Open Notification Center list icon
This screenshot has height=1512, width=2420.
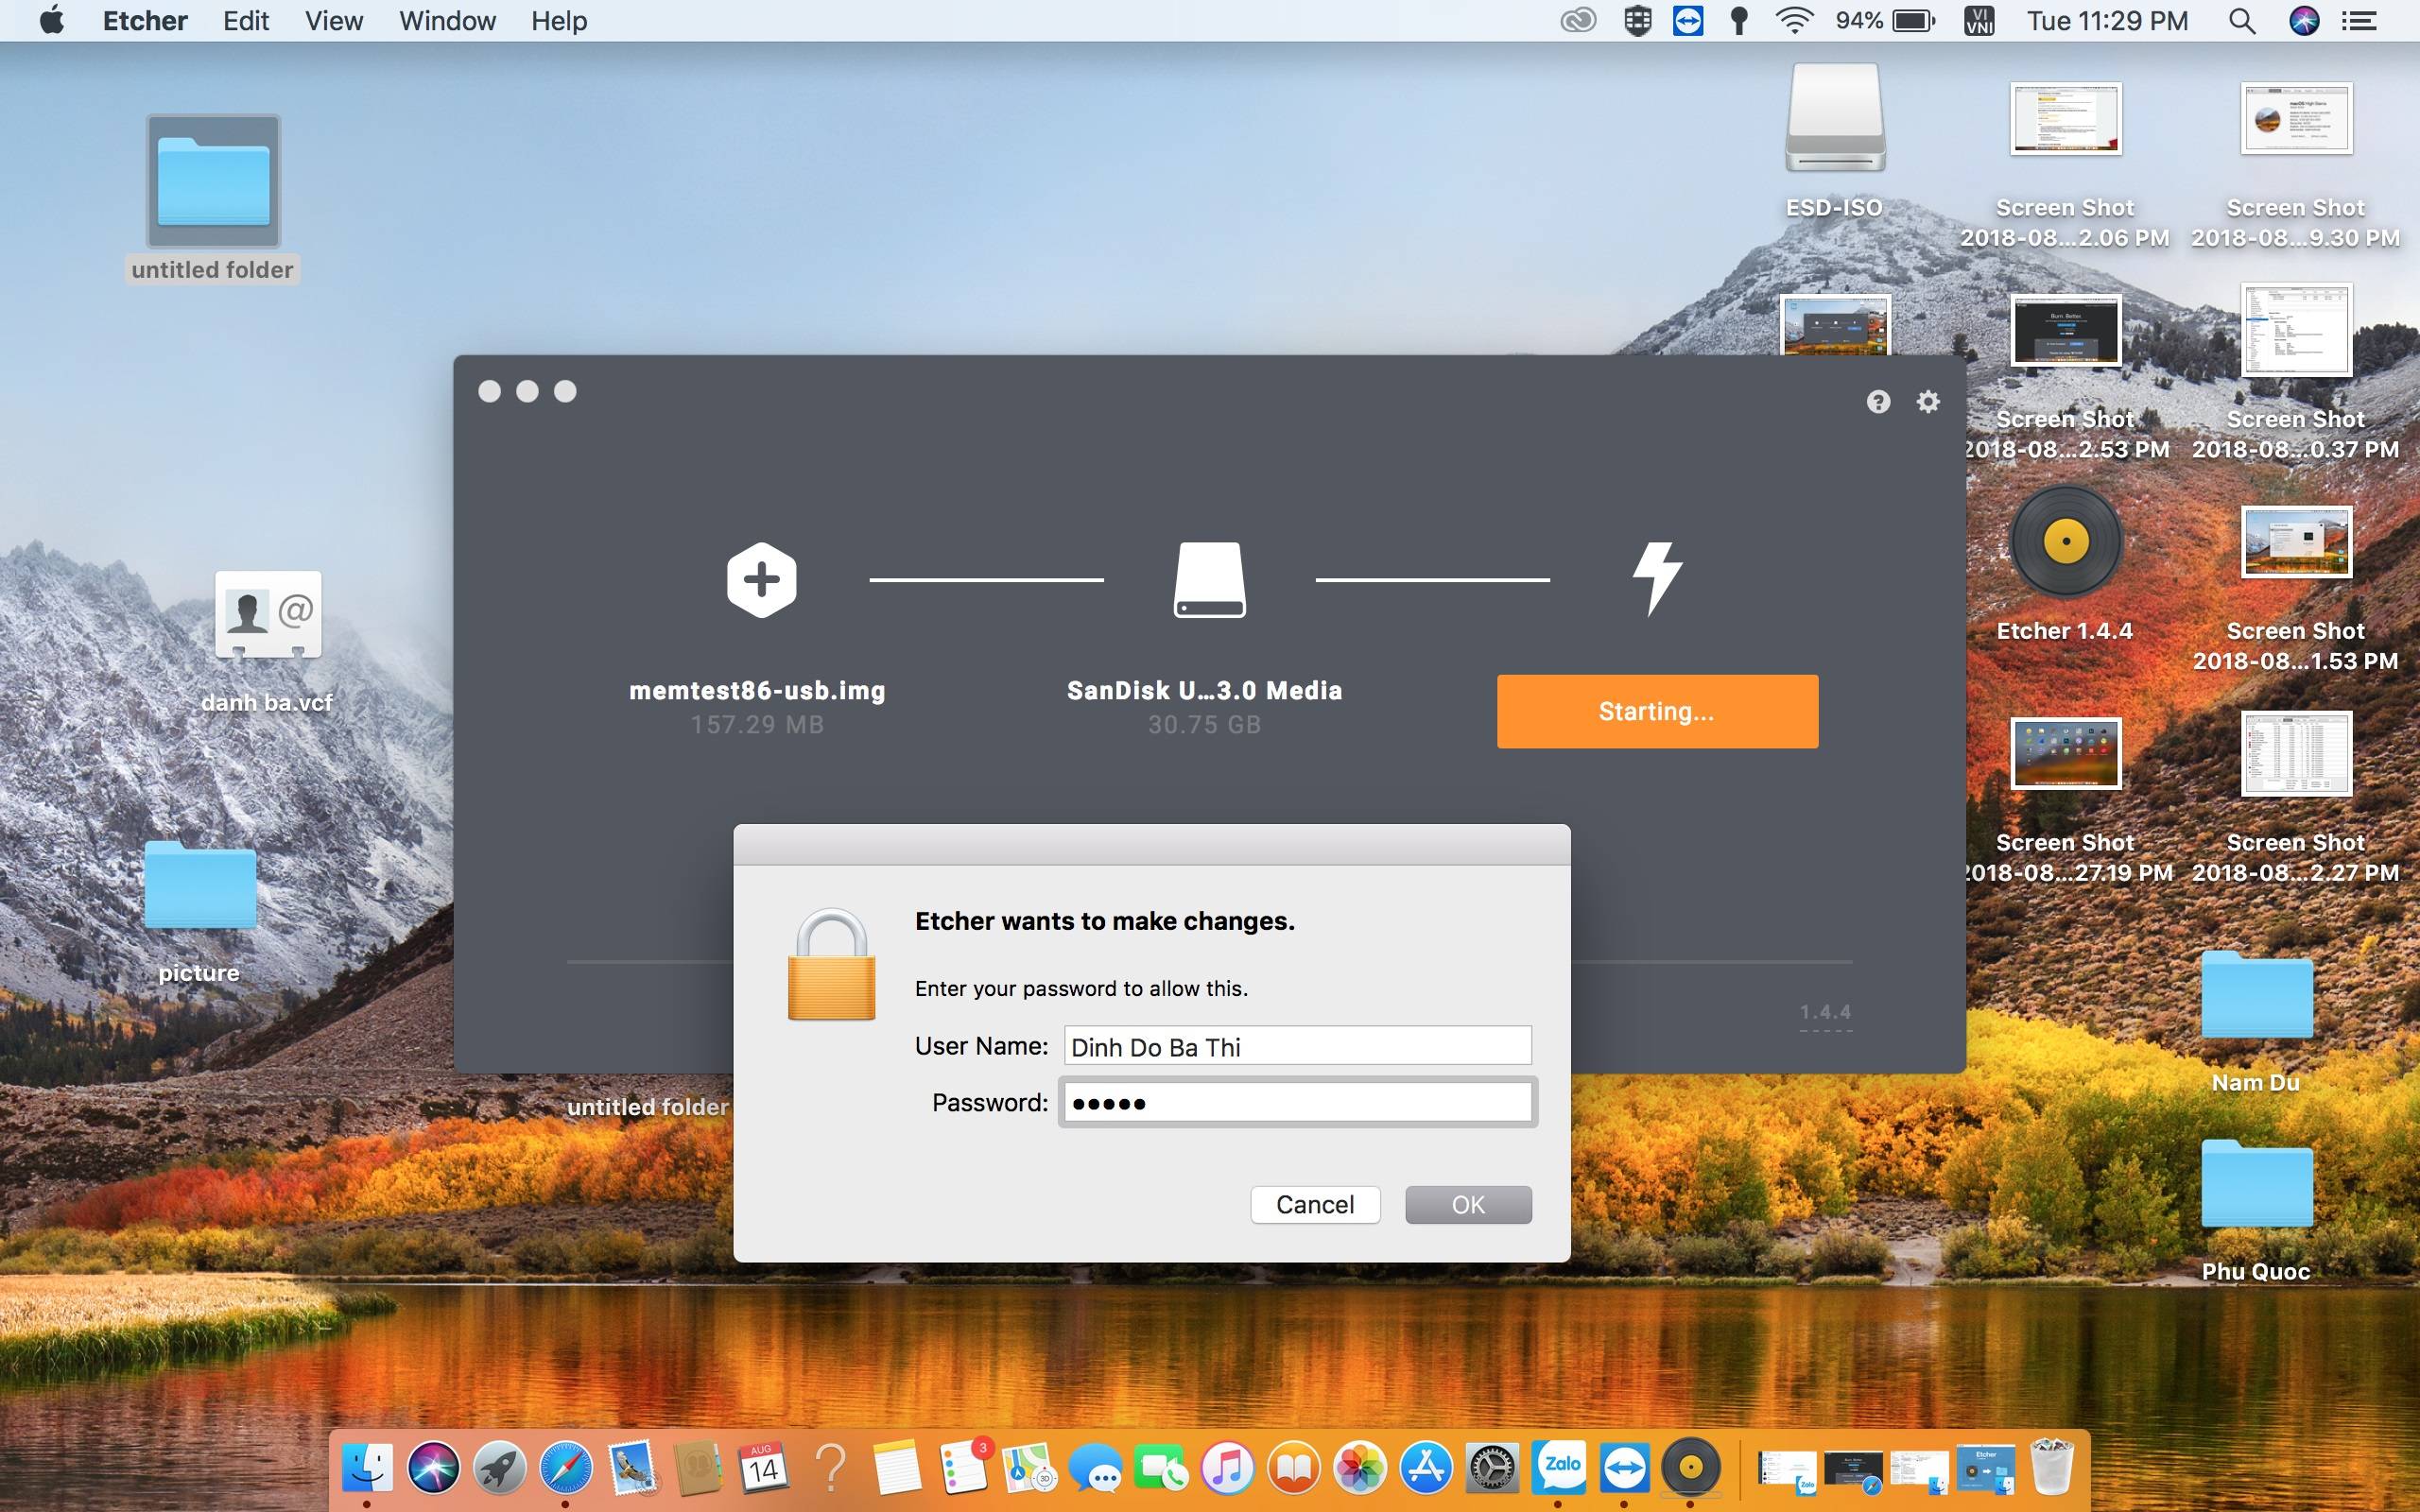2360,21
